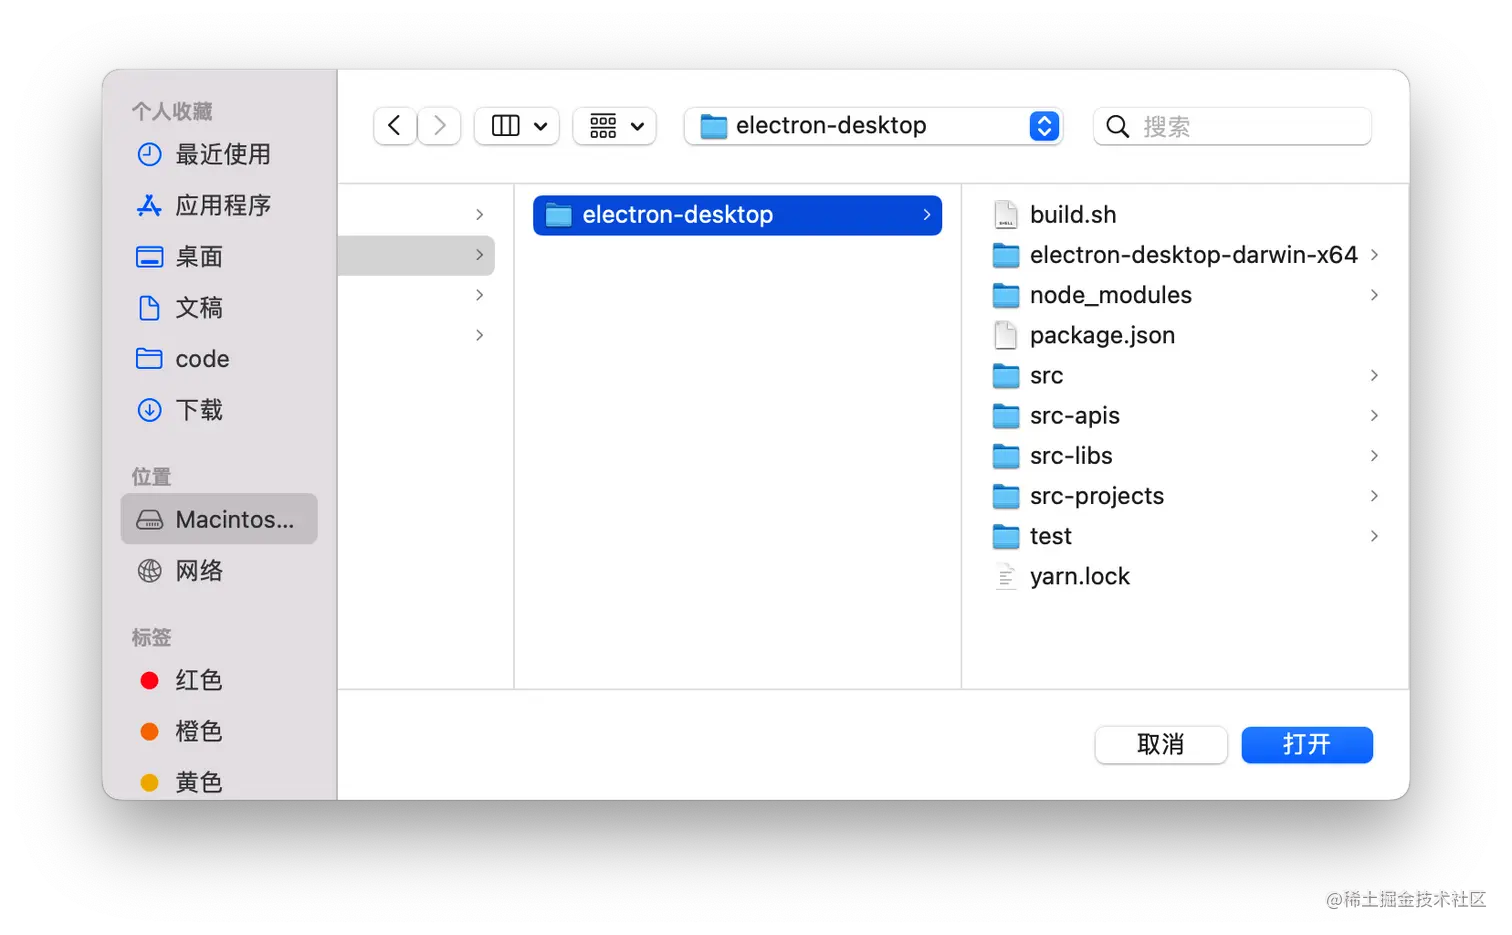Click inside the 搜索 field
Image resolution: width=1512 pixels, height=935 pixels.
click(x=1232, y=126)
